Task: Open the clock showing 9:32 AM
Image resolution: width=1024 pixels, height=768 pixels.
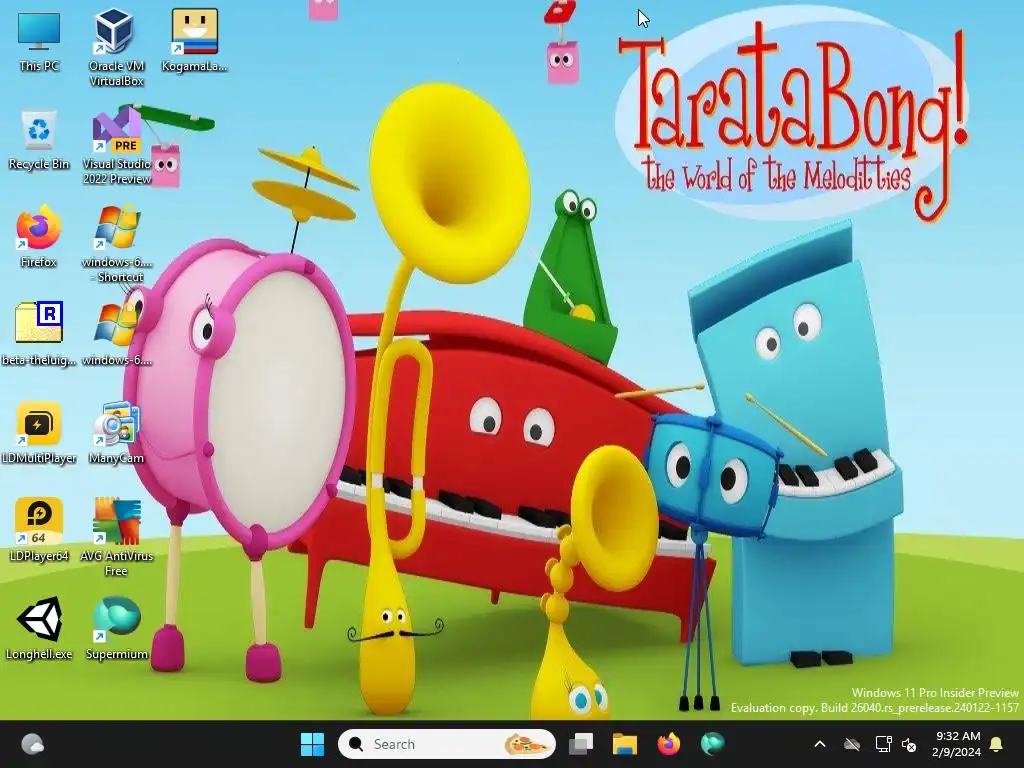Action: coord(957,744)
